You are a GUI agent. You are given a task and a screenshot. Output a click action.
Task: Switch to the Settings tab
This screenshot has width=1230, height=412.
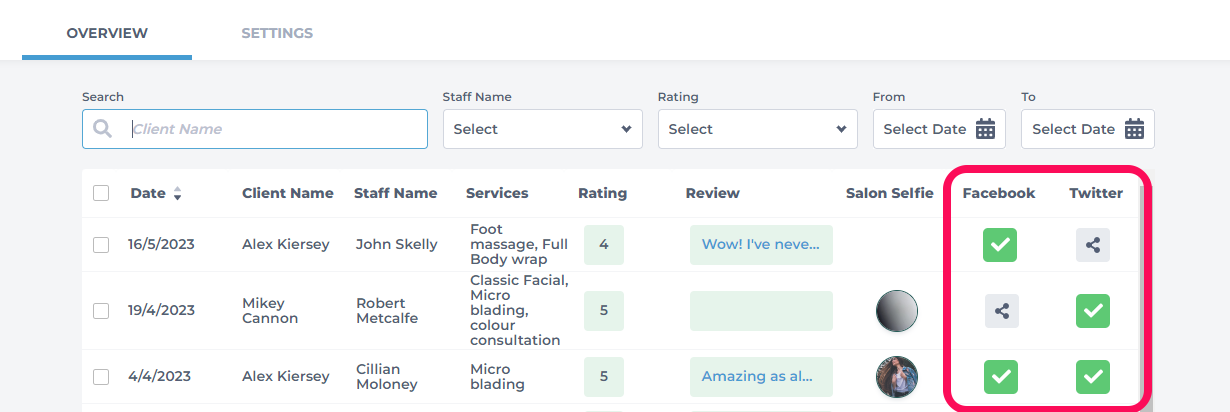tap(277, 33)
